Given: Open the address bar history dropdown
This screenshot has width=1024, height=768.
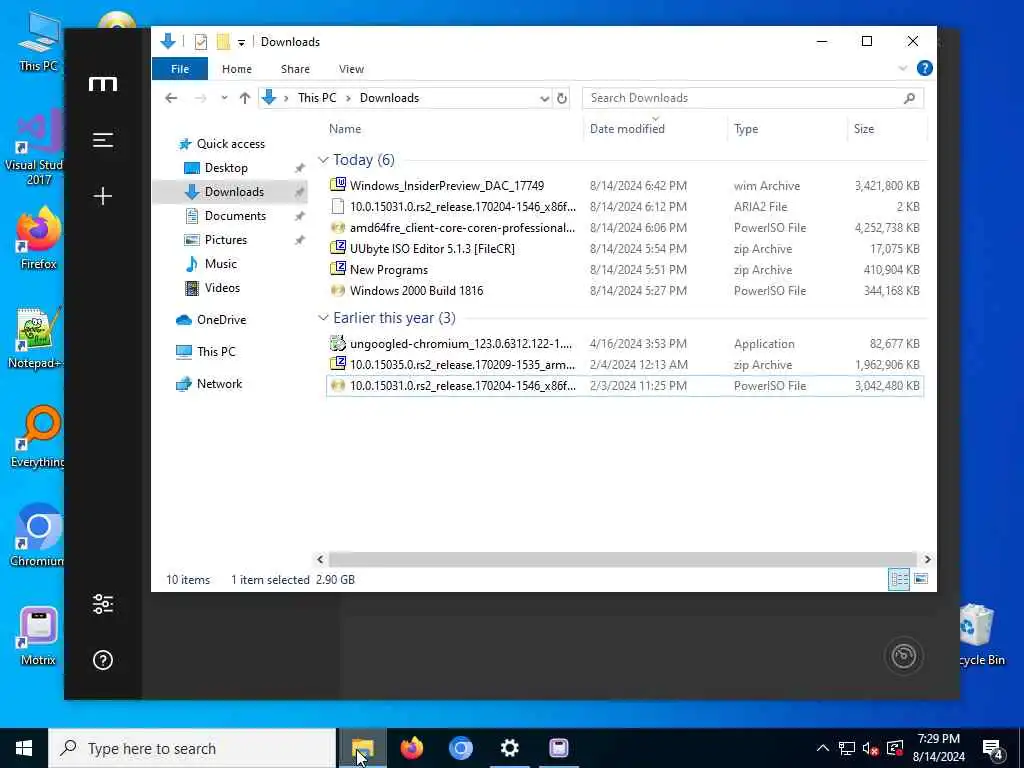Looking at the screenshot, I should pos(544,99).
